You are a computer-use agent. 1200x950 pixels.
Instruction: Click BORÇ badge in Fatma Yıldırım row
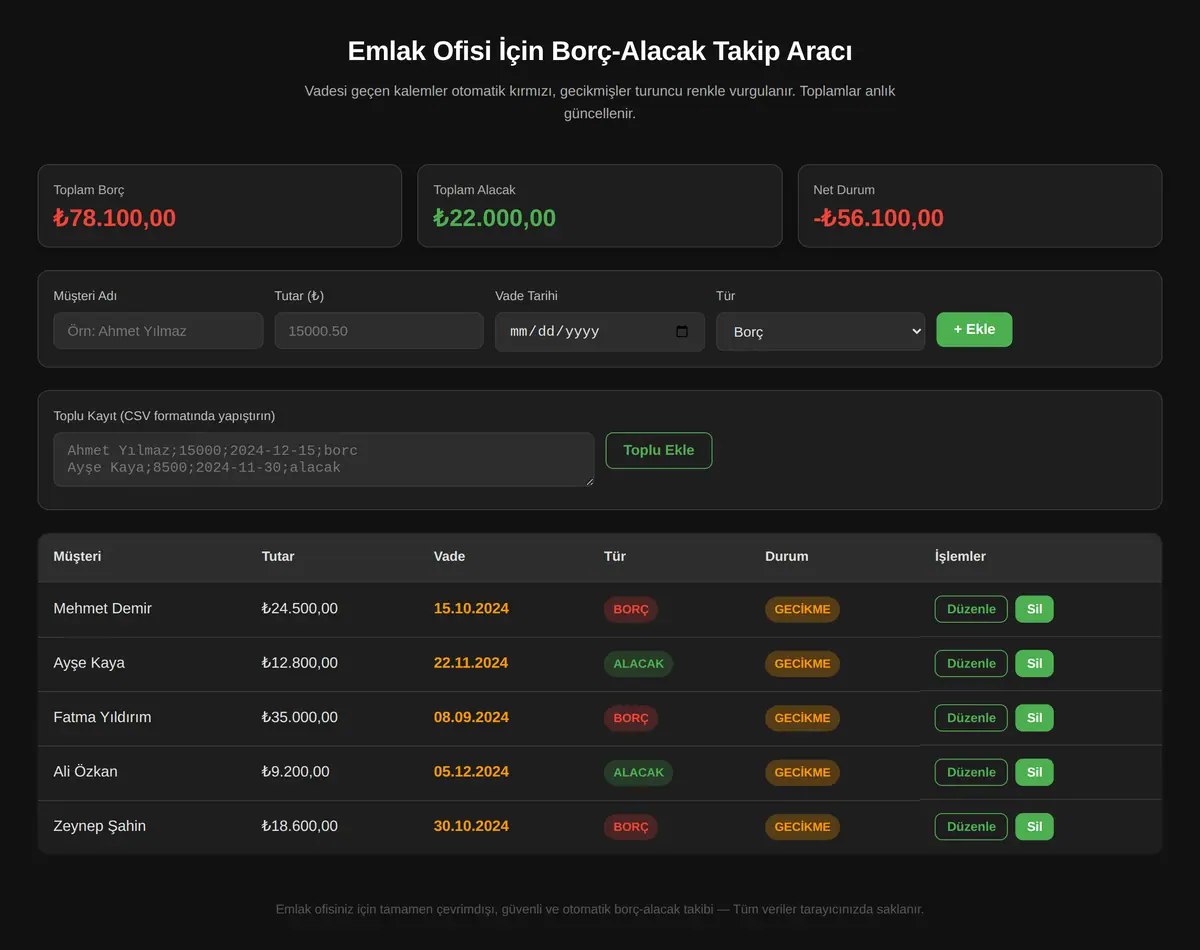pyautogui.click(x=631, y=718)
